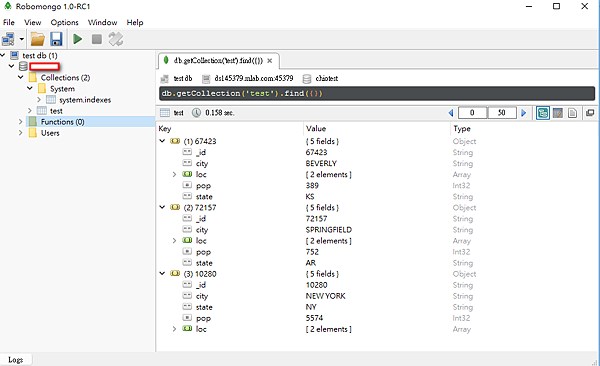Edit the limit value field showing 50
The width and height of the screenshot is (600, 366).
[502, 113]
